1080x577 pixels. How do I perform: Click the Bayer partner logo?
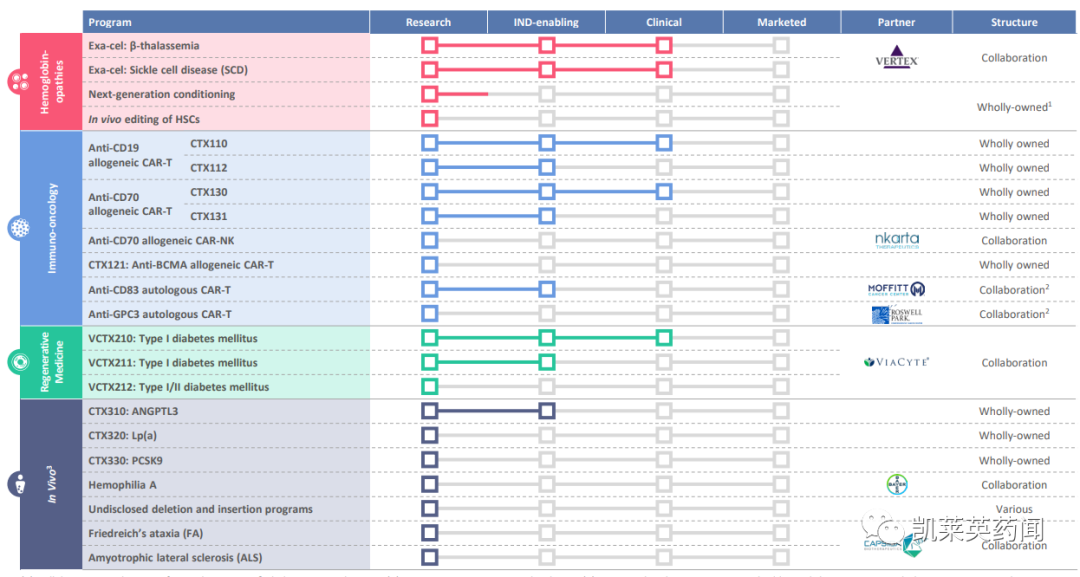click(896, 485)
